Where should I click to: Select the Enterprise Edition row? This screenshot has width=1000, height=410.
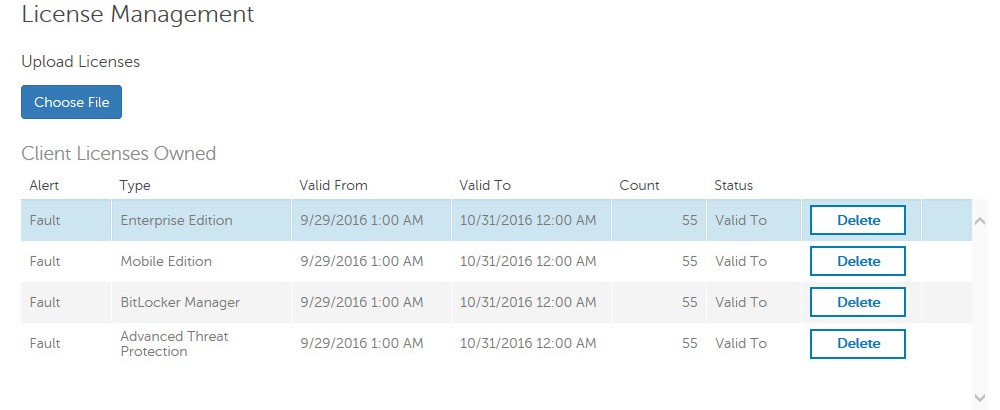click(x=176, y=220)
